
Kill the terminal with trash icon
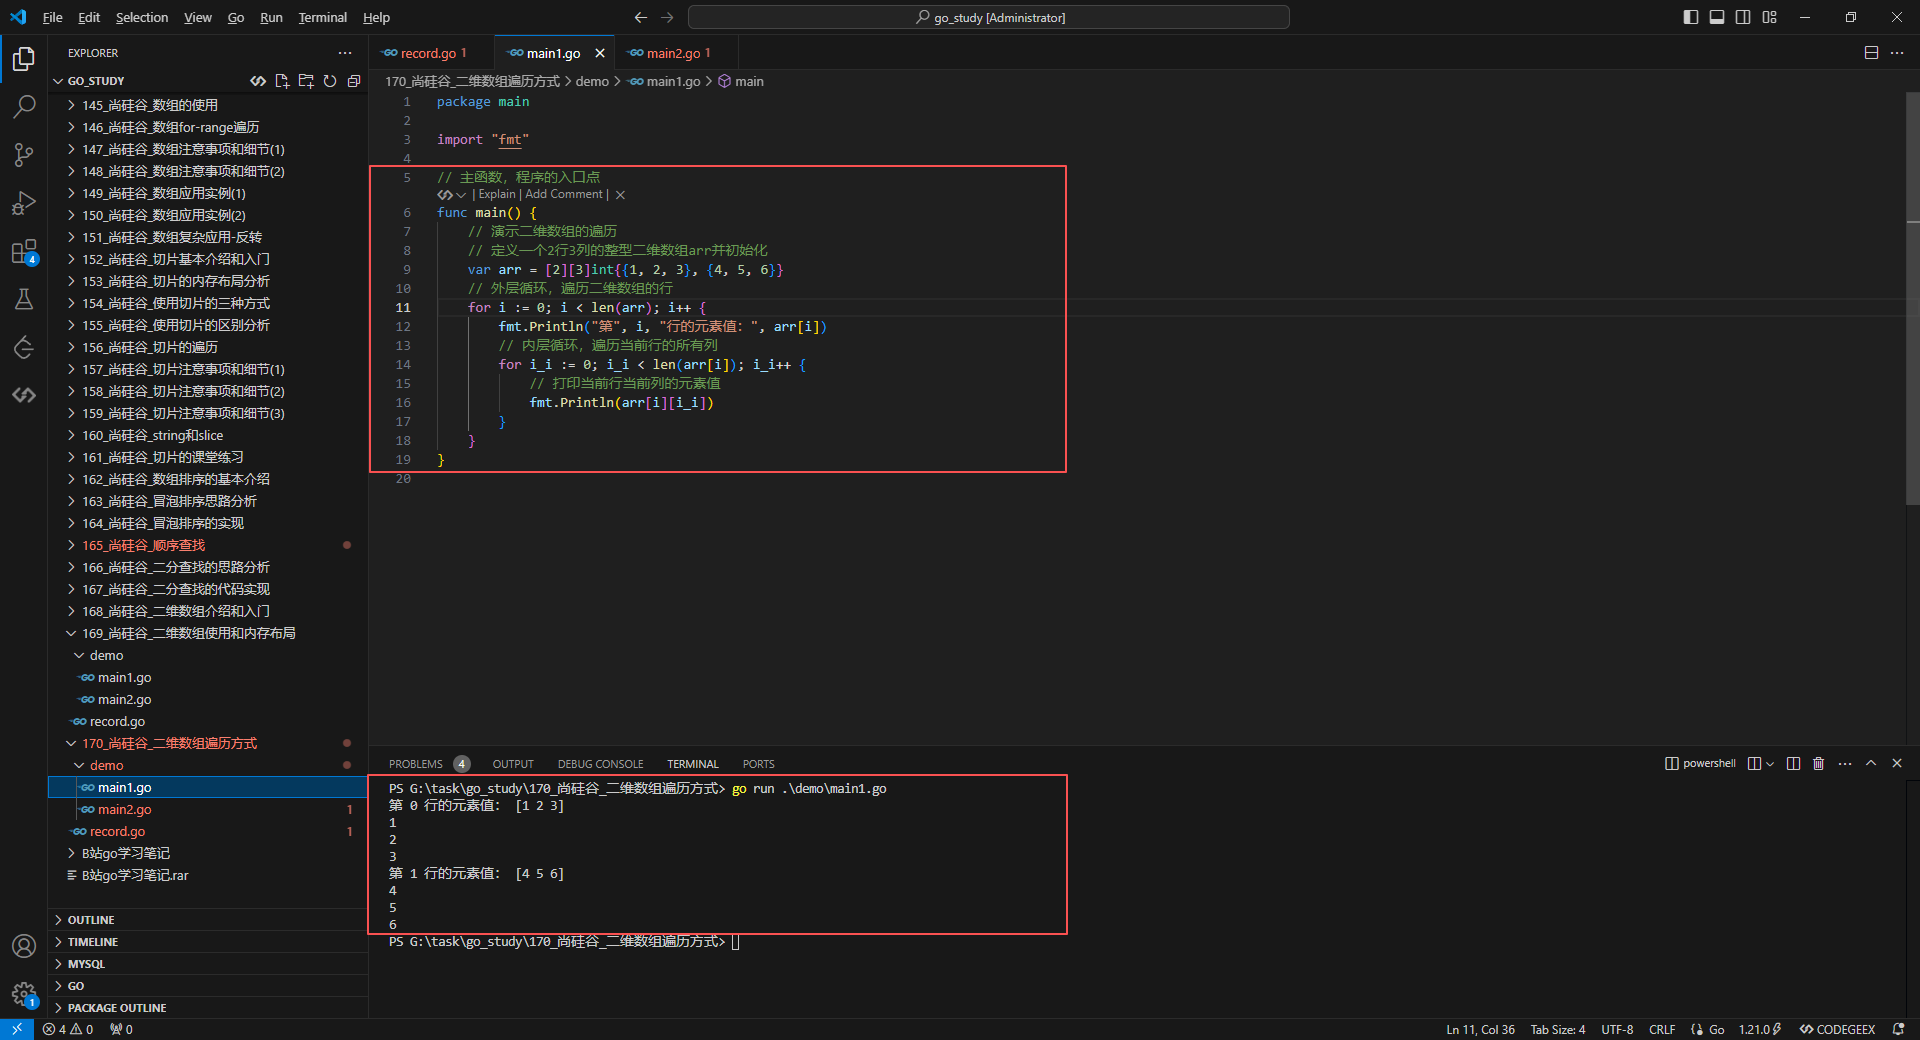coord(1819,763)
